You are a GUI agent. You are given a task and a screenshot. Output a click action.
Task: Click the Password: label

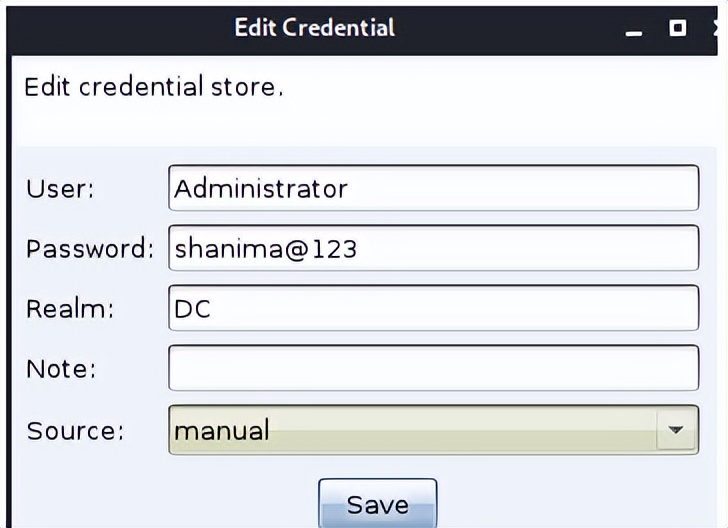pyautogui.click(x=90, y=249)
